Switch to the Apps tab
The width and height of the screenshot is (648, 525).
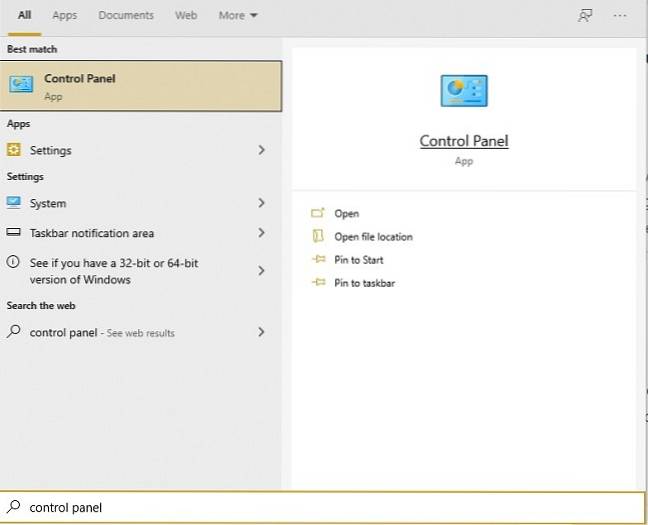click(x=64, y=16)
